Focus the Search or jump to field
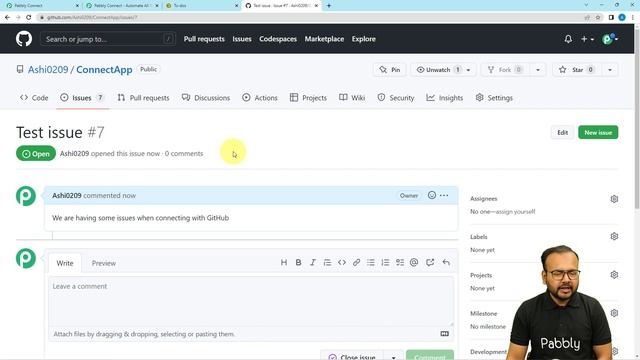The height and width of the screenshot is (360, 640). 108,39
